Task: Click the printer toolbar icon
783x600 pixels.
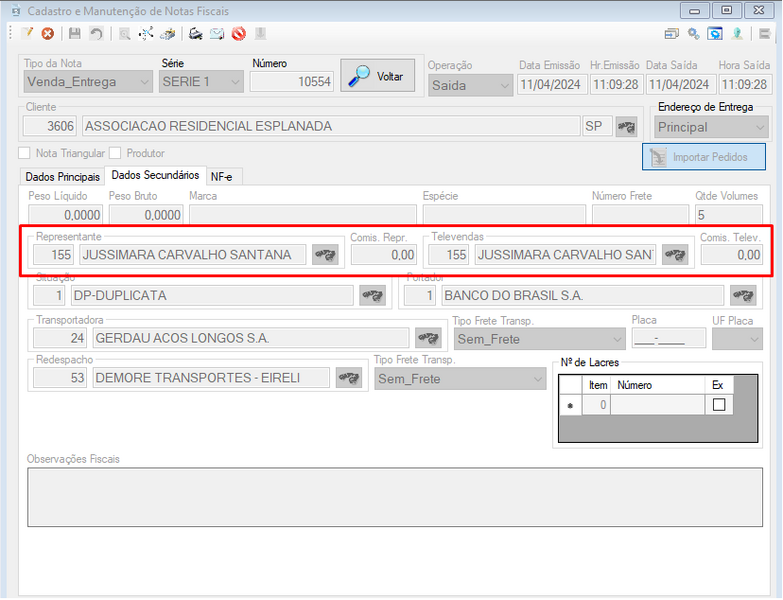Action: point(195,33)
